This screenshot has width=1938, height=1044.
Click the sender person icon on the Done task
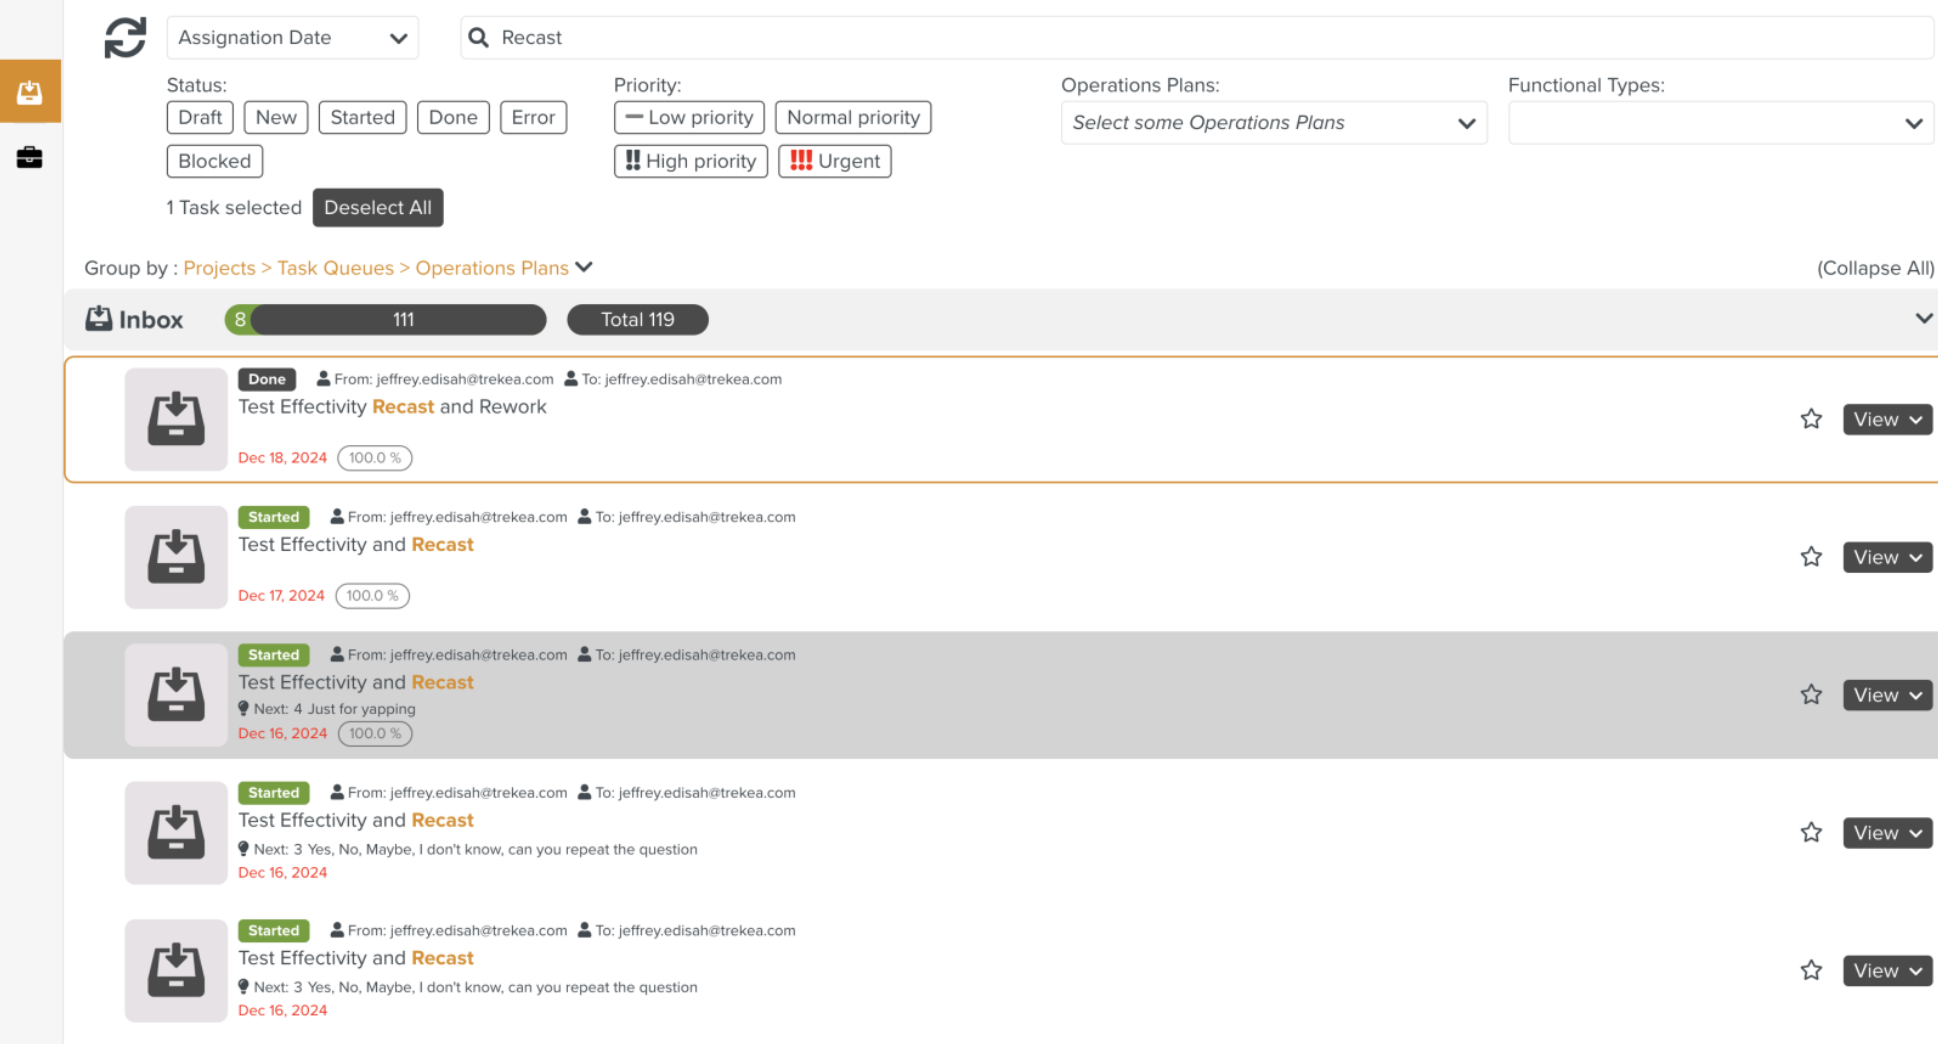point(323,378)
